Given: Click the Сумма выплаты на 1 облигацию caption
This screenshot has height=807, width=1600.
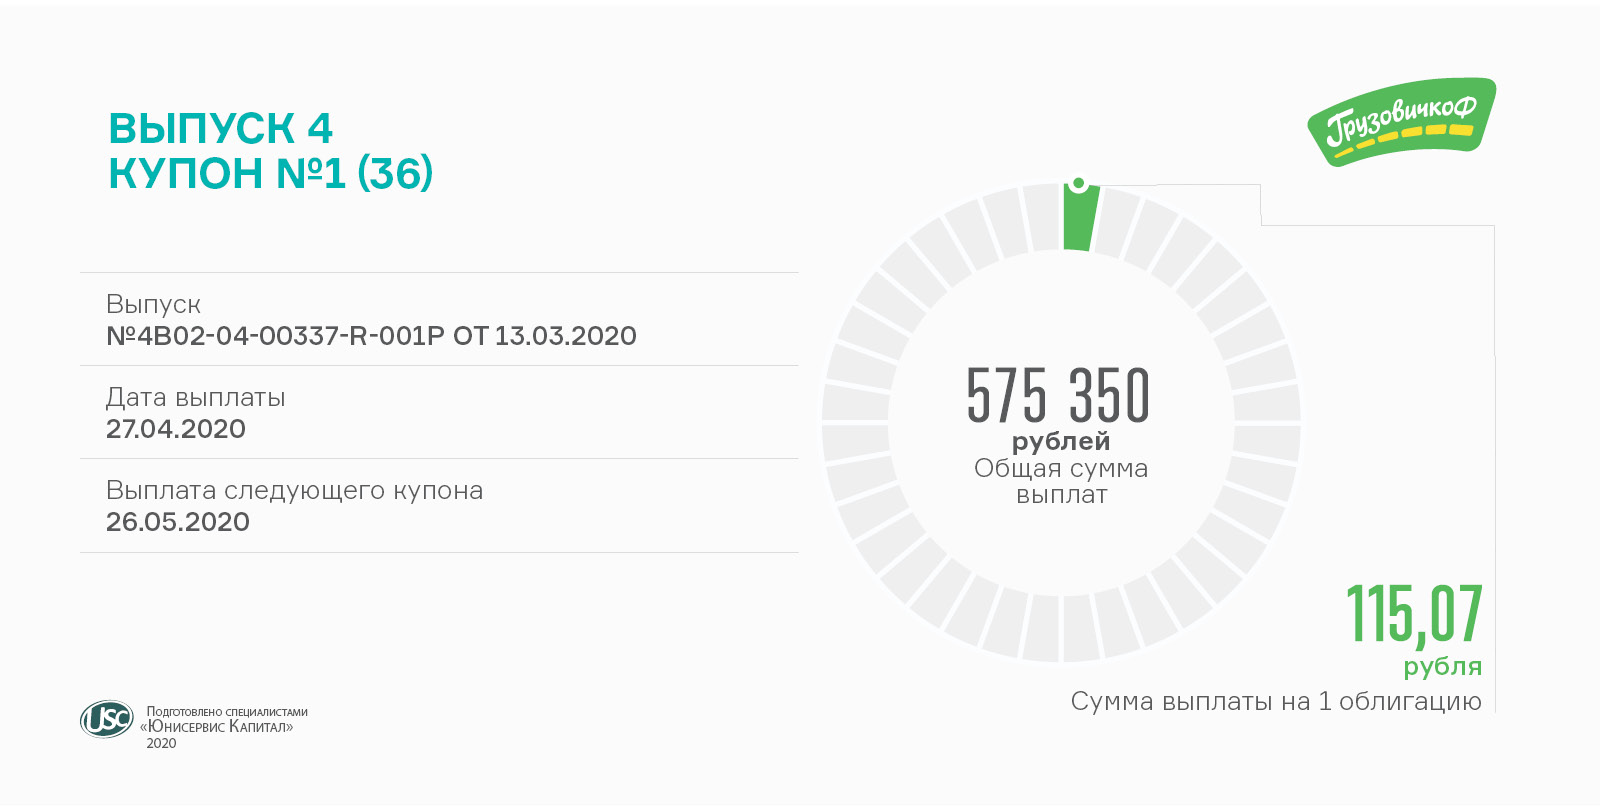Looking at the screenshot, I should click(x=1276, y=701).
